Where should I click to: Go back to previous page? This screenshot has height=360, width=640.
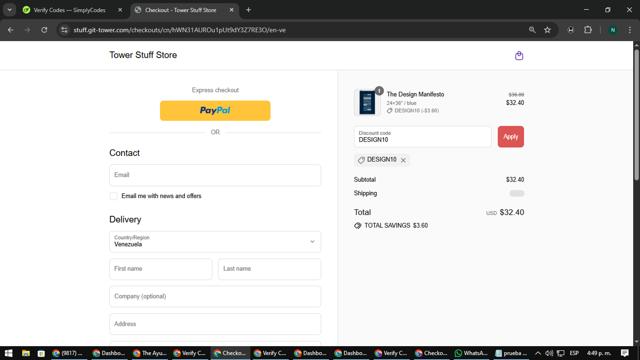[11, 30]
